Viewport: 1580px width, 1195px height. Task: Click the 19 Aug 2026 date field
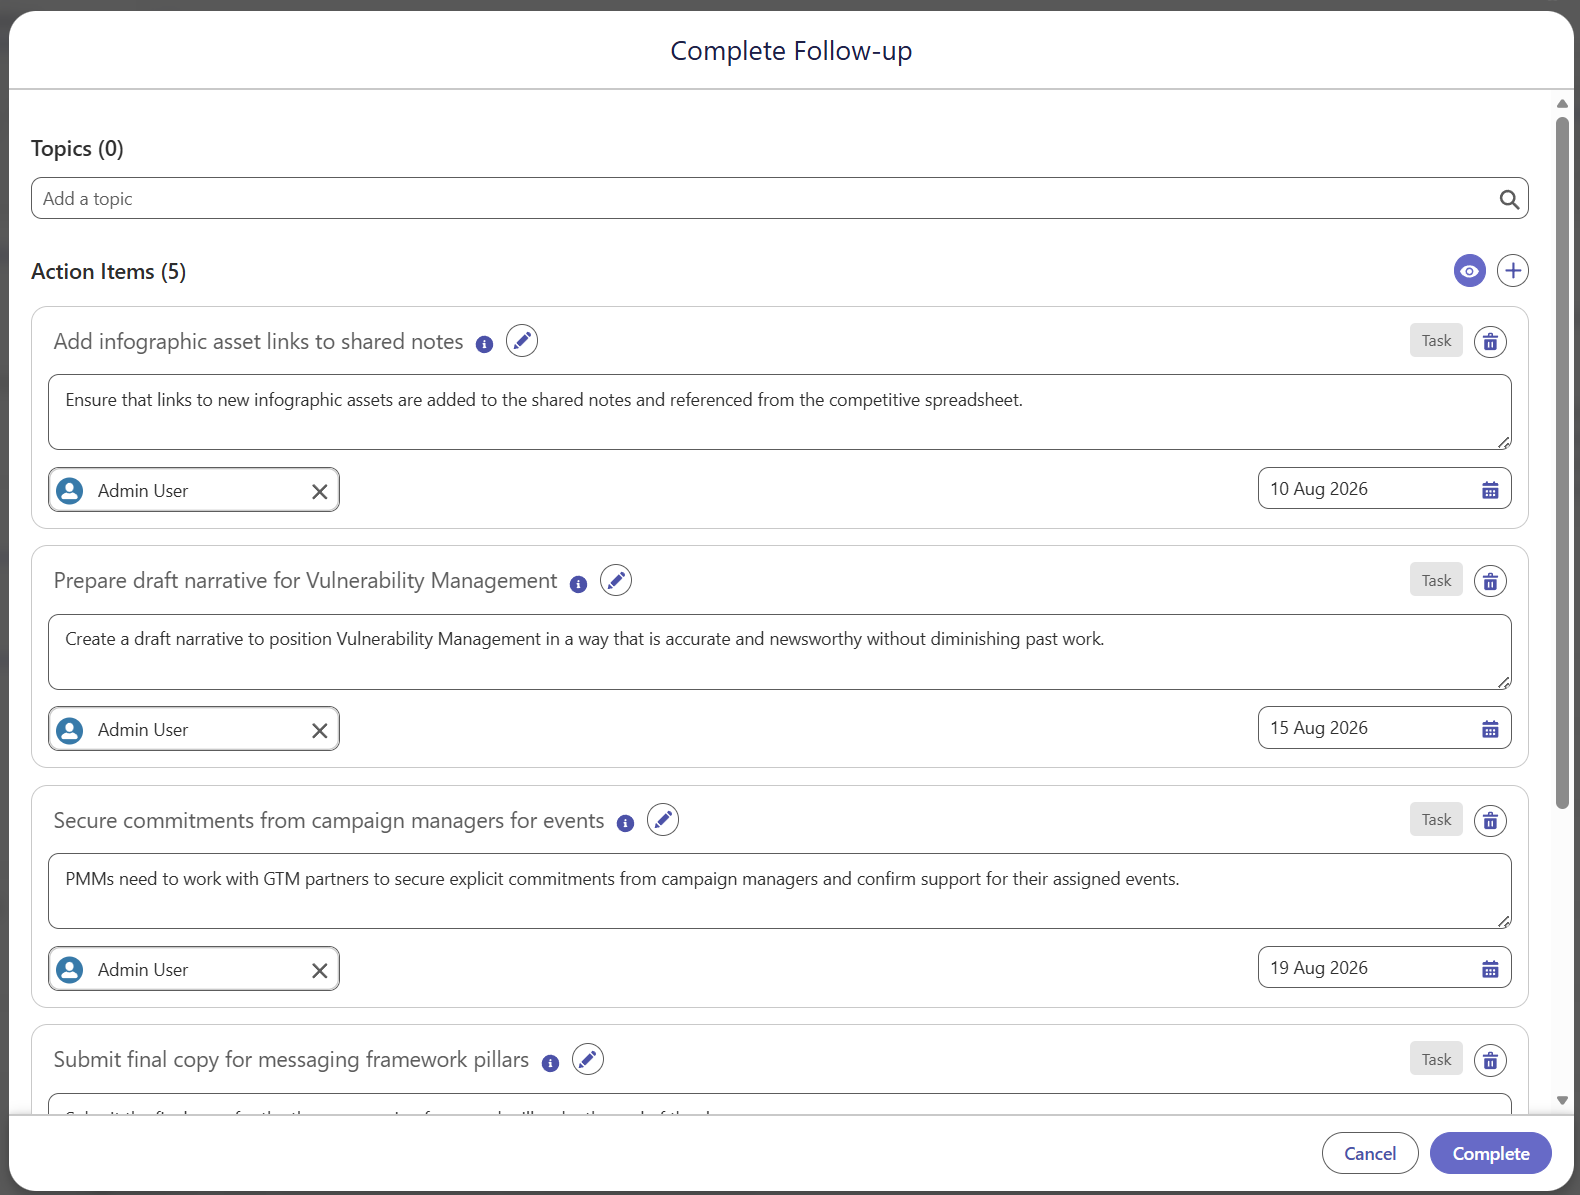(1384, 968)
